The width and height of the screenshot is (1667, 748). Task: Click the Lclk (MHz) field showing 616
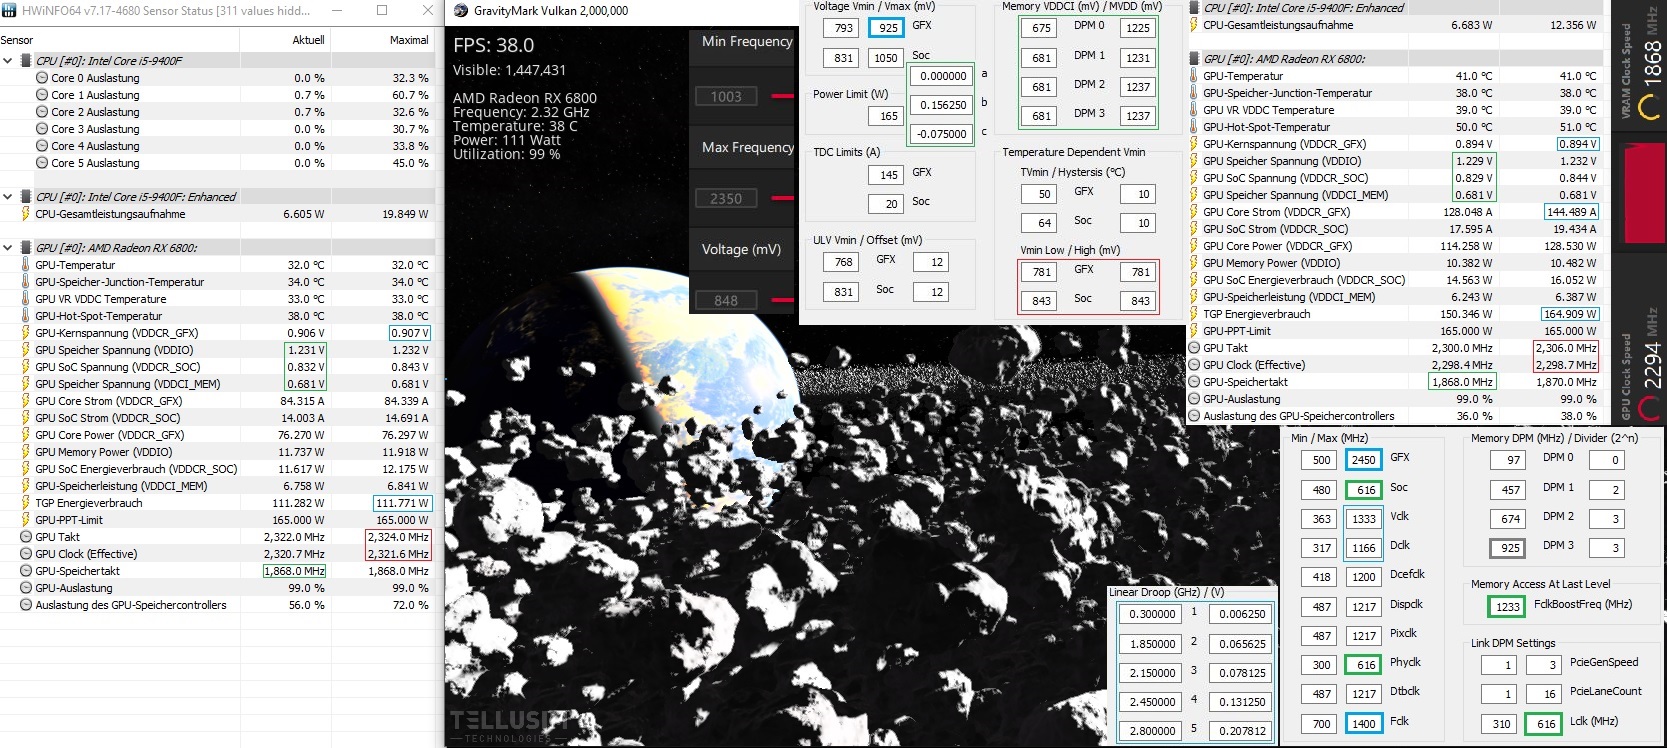click(1545, 724)
